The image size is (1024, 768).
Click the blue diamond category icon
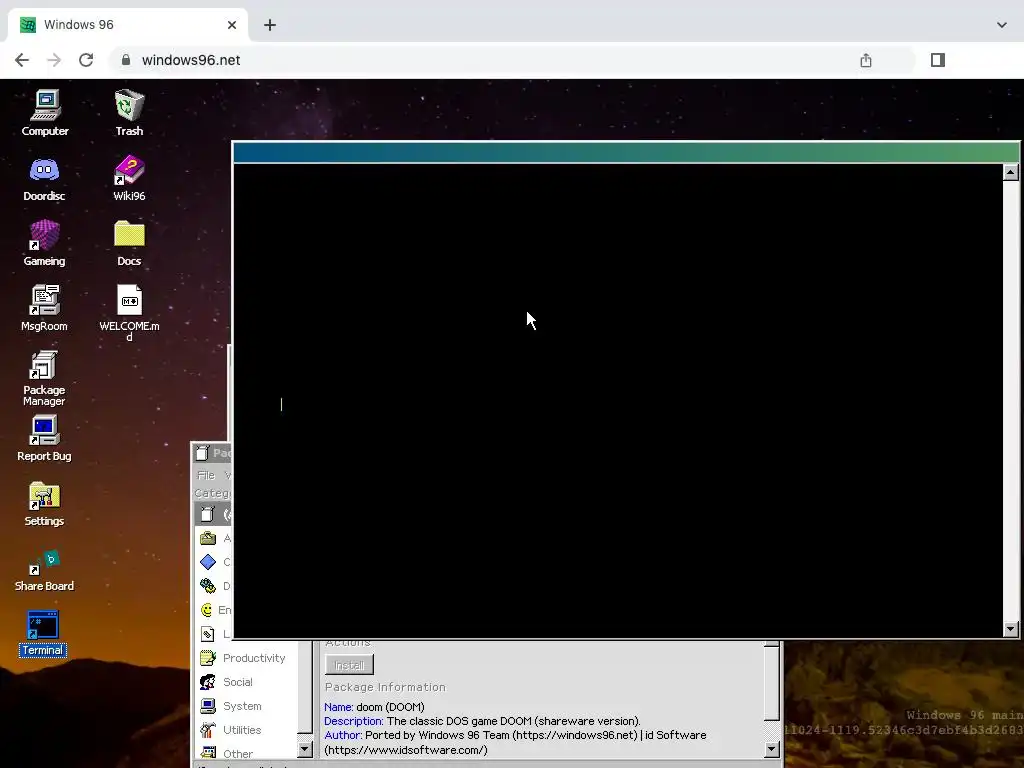click(208, 562)
